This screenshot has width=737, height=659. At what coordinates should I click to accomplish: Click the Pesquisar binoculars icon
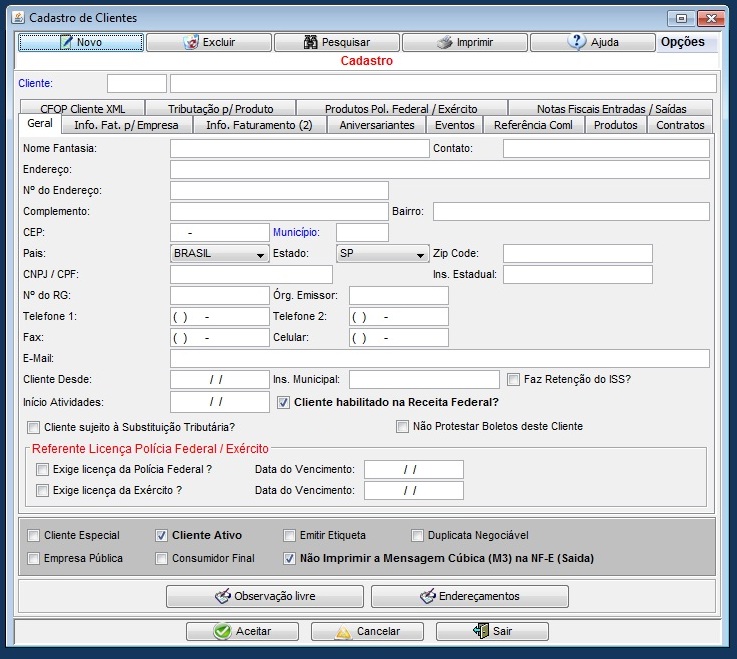tap(310, 42)
